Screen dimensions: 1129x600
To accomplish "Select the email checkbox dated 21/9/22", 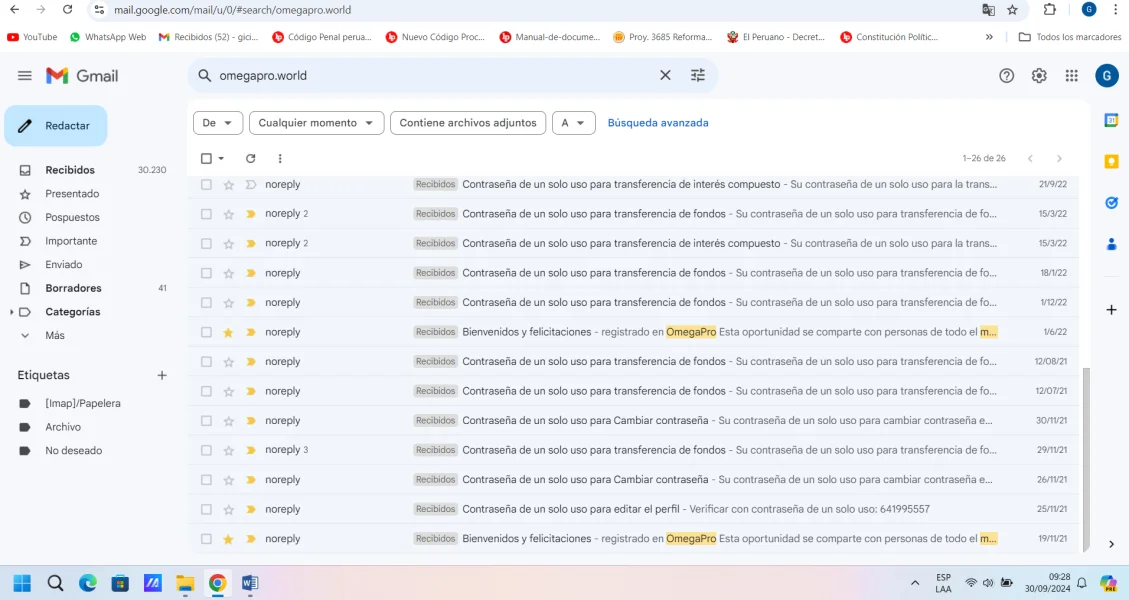I will point(207,184).
